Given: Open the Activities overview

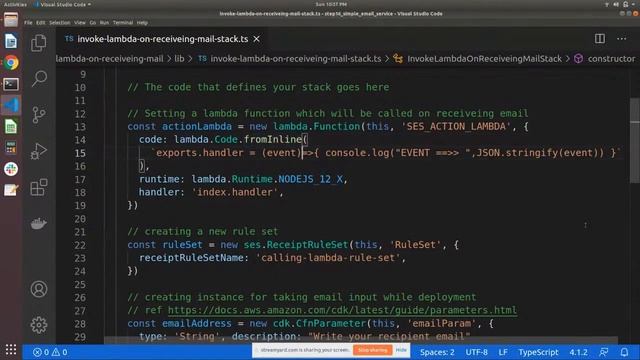Looking at the screenshot, I should point(15,4).
